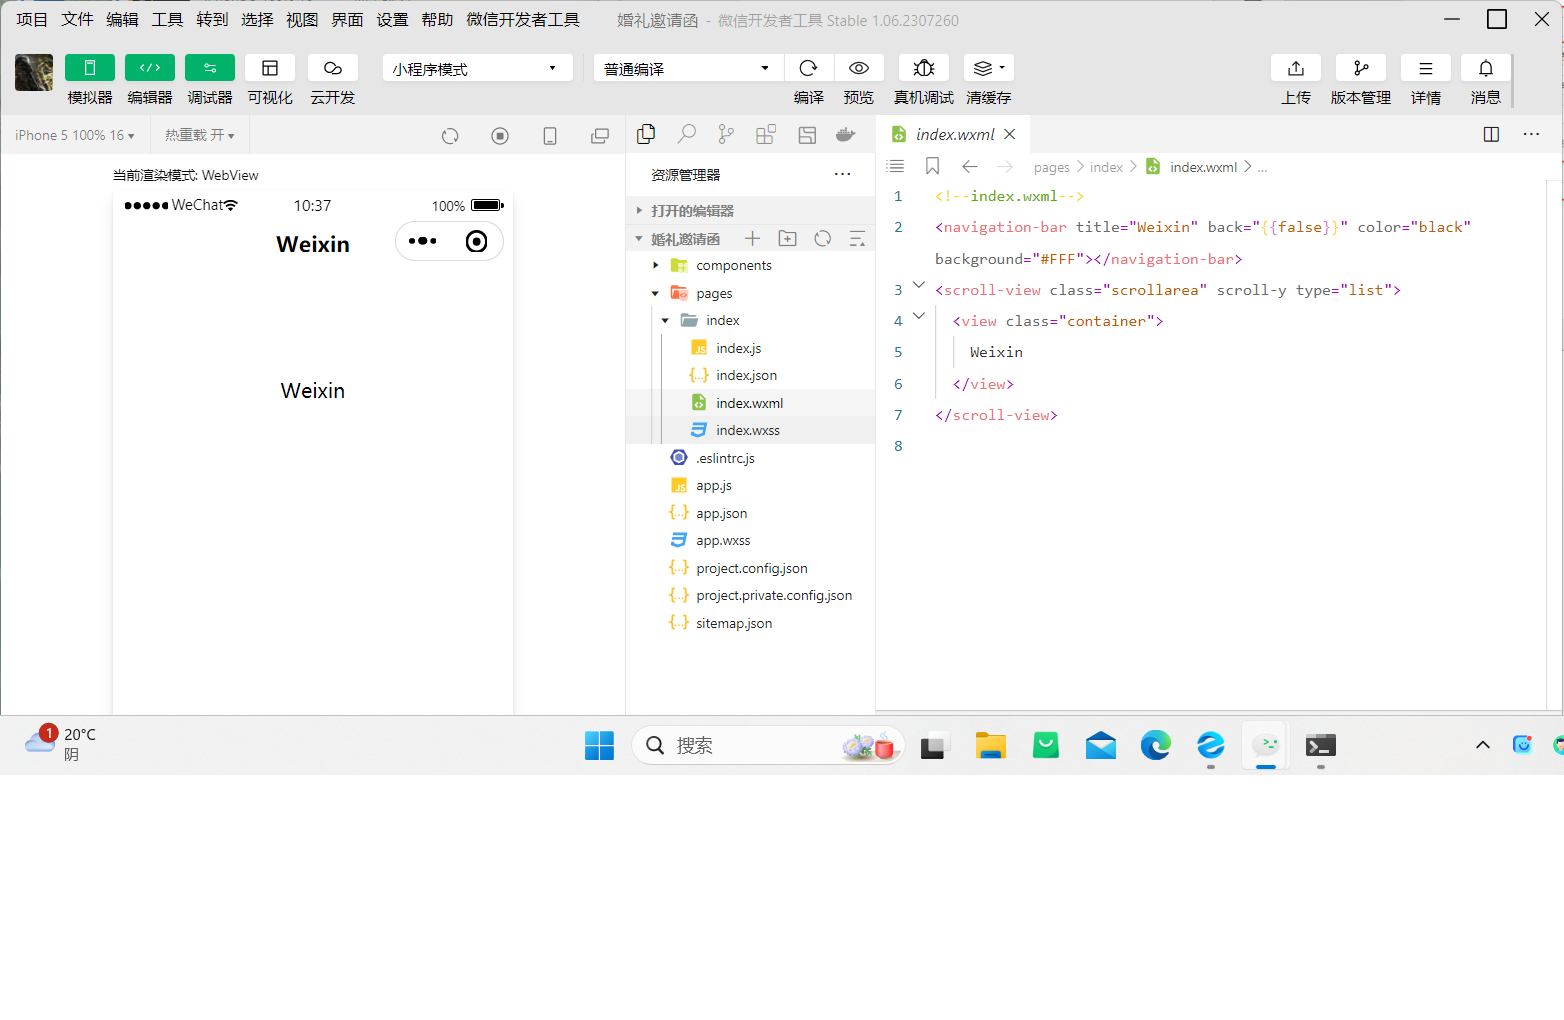
Task: Split the editor view
Action: tap(1491, 134)
